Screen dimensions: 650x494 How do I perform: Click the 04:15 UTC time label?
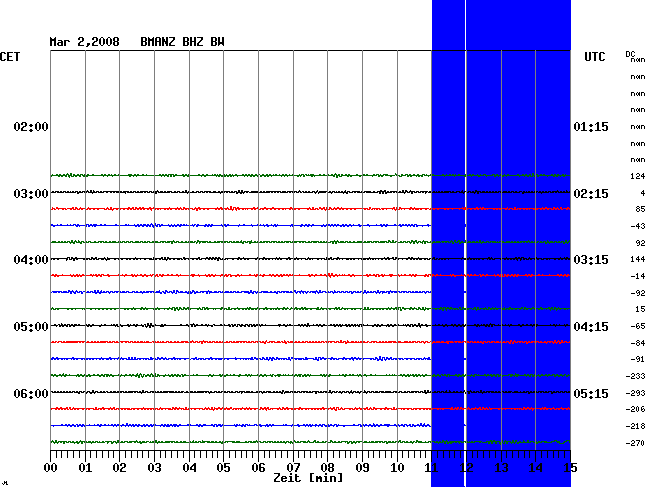[x=591, y=327]
